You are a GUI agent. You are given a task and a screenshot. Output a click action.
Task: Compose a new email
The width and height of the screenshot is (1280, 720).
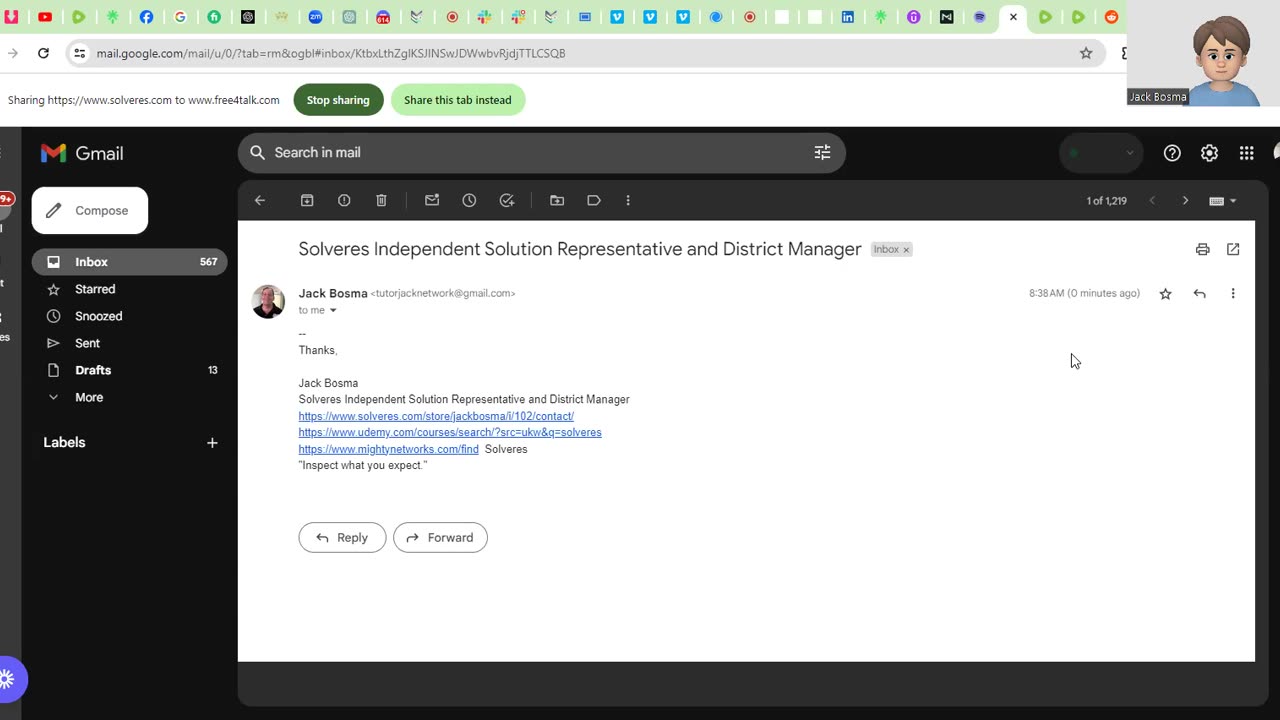point(90,211)
